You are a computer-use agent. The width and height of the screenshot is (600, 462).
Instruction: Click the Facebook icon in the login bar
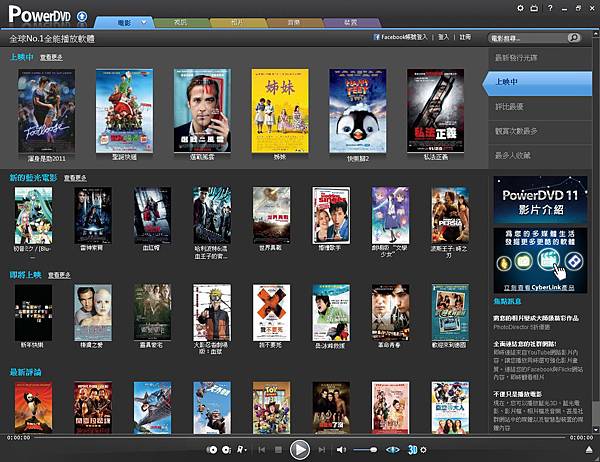click(x=377, y=37)
